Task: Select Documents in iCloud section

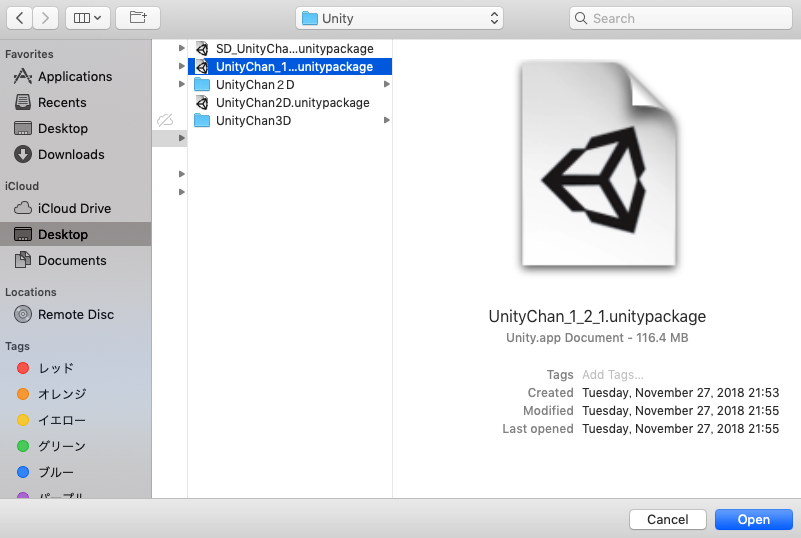Action: (x=72, y=260)
